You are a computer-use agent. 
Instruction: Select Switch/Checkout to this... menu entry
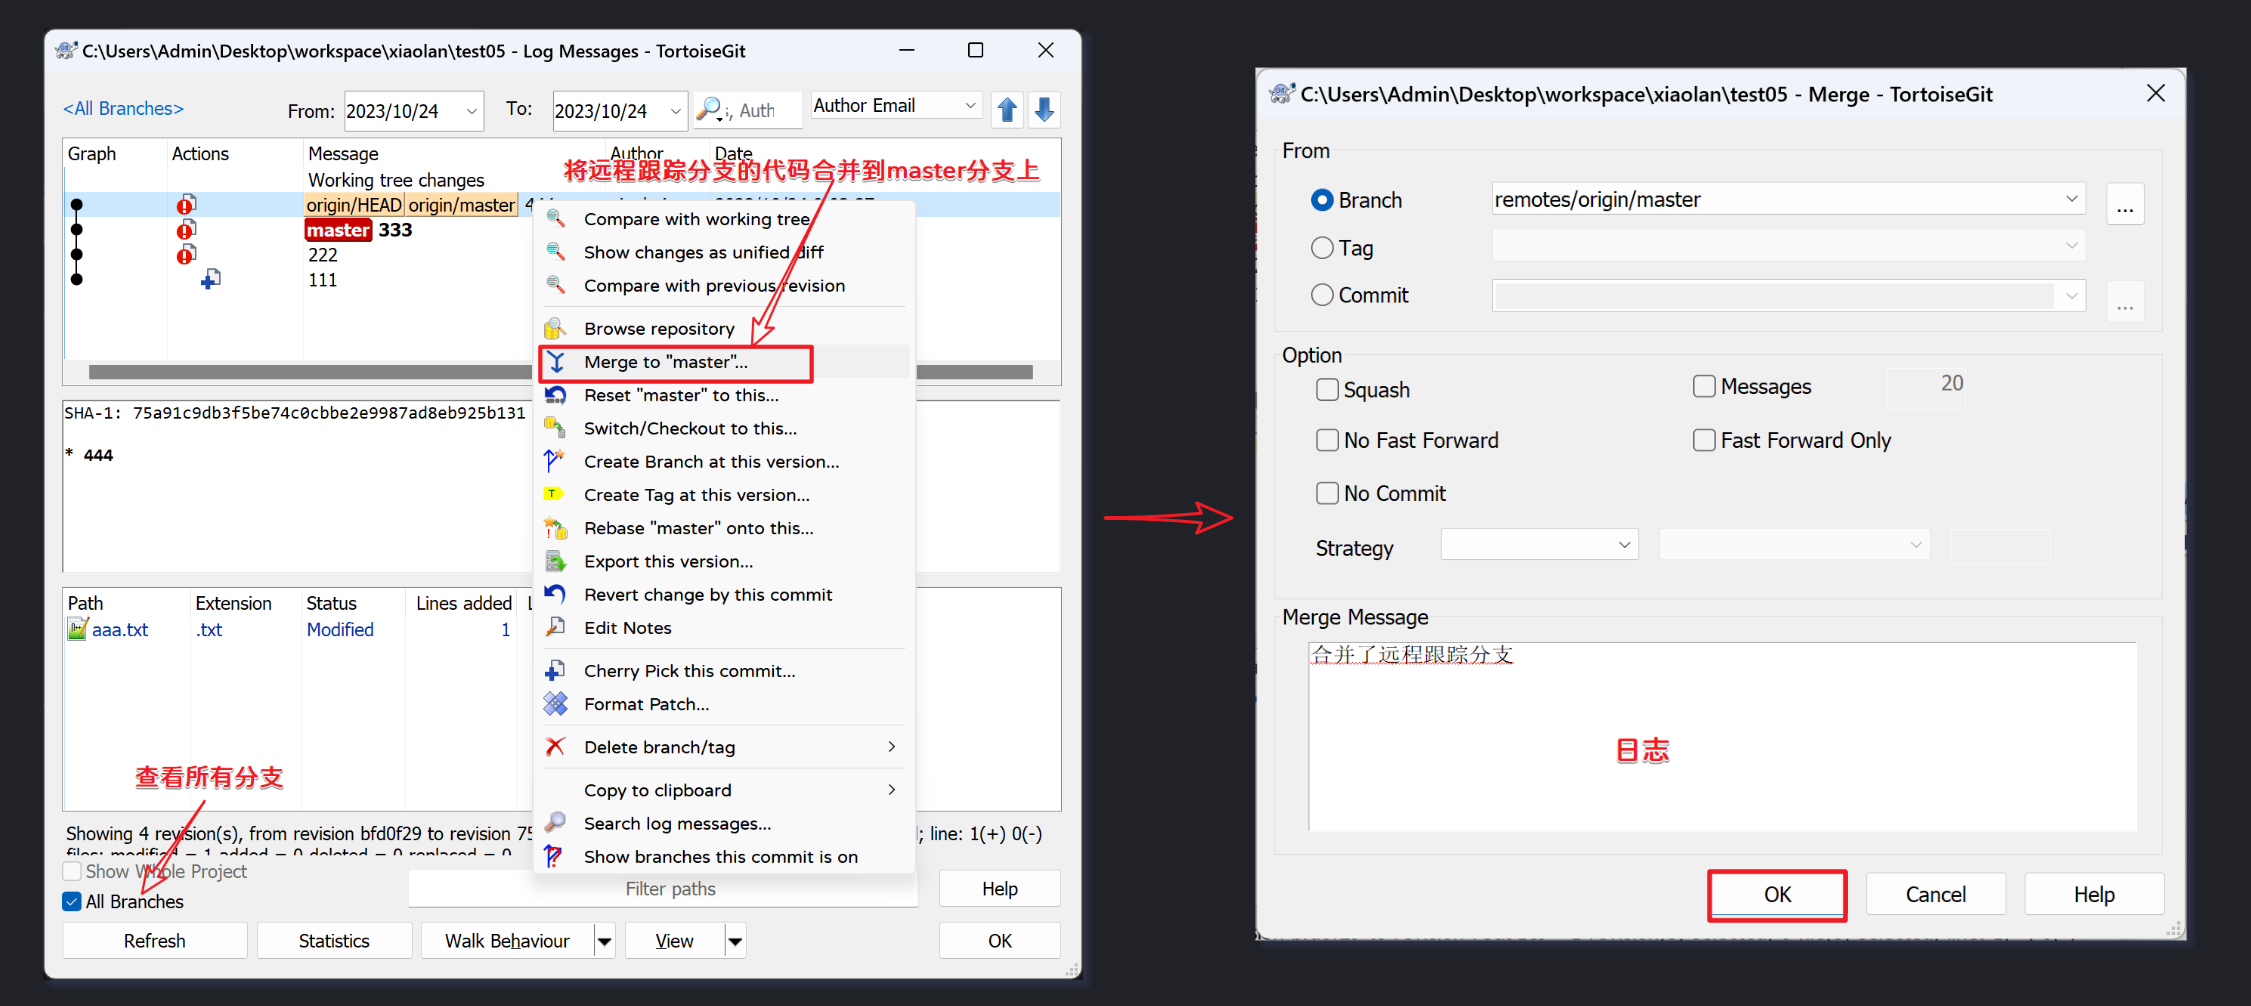[726, 428]
